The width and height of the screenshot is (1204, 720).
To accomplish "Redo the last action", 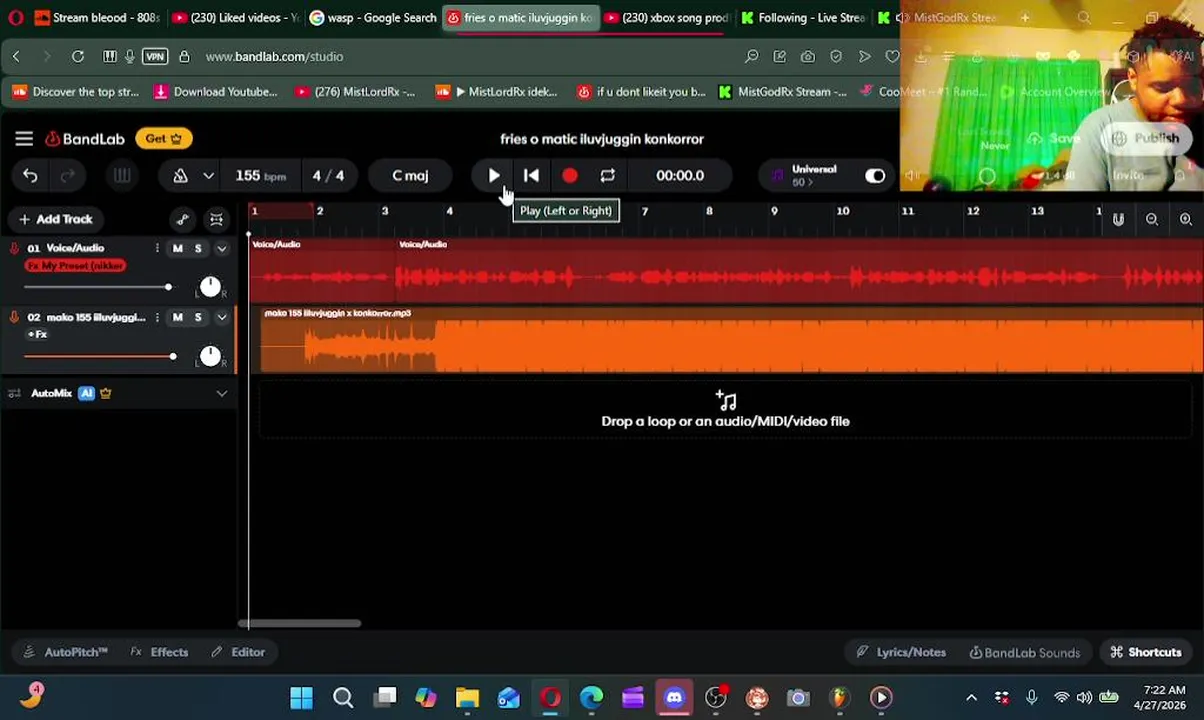I will pos(67,176).
